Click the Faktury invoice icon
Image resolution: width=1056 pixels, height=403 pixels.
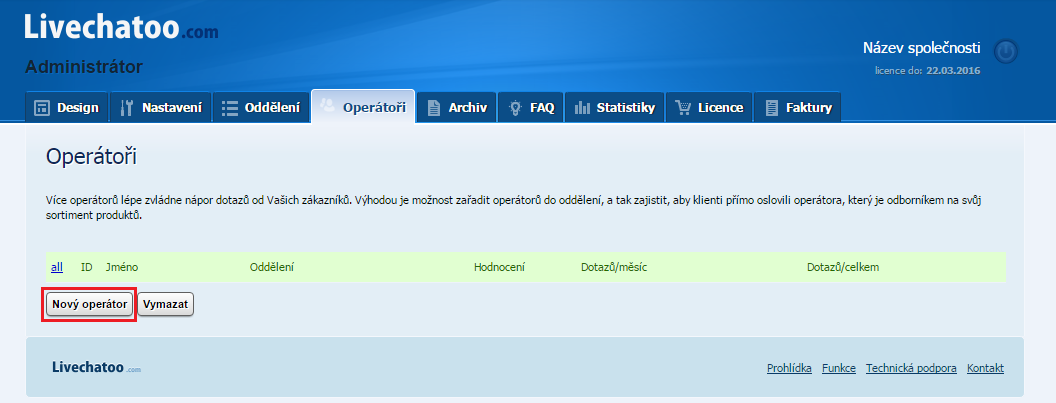click(x=772, y=108)
